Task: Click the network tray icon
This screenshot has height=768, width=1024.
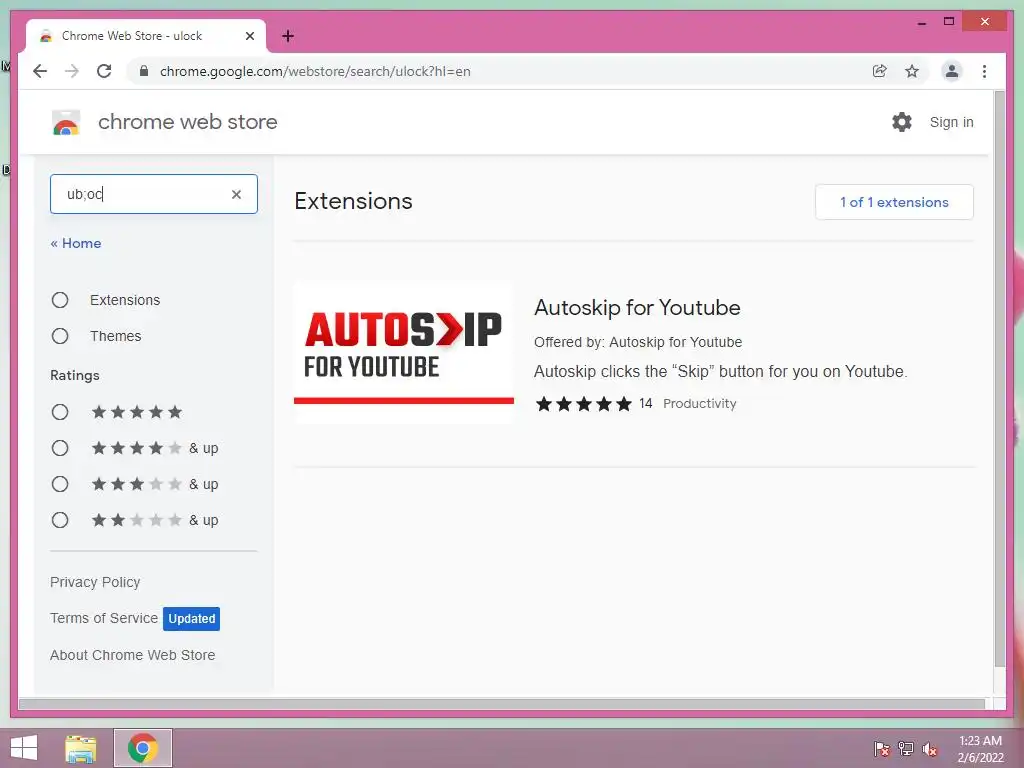Action: pyautogui.click(x=906, y=749)
